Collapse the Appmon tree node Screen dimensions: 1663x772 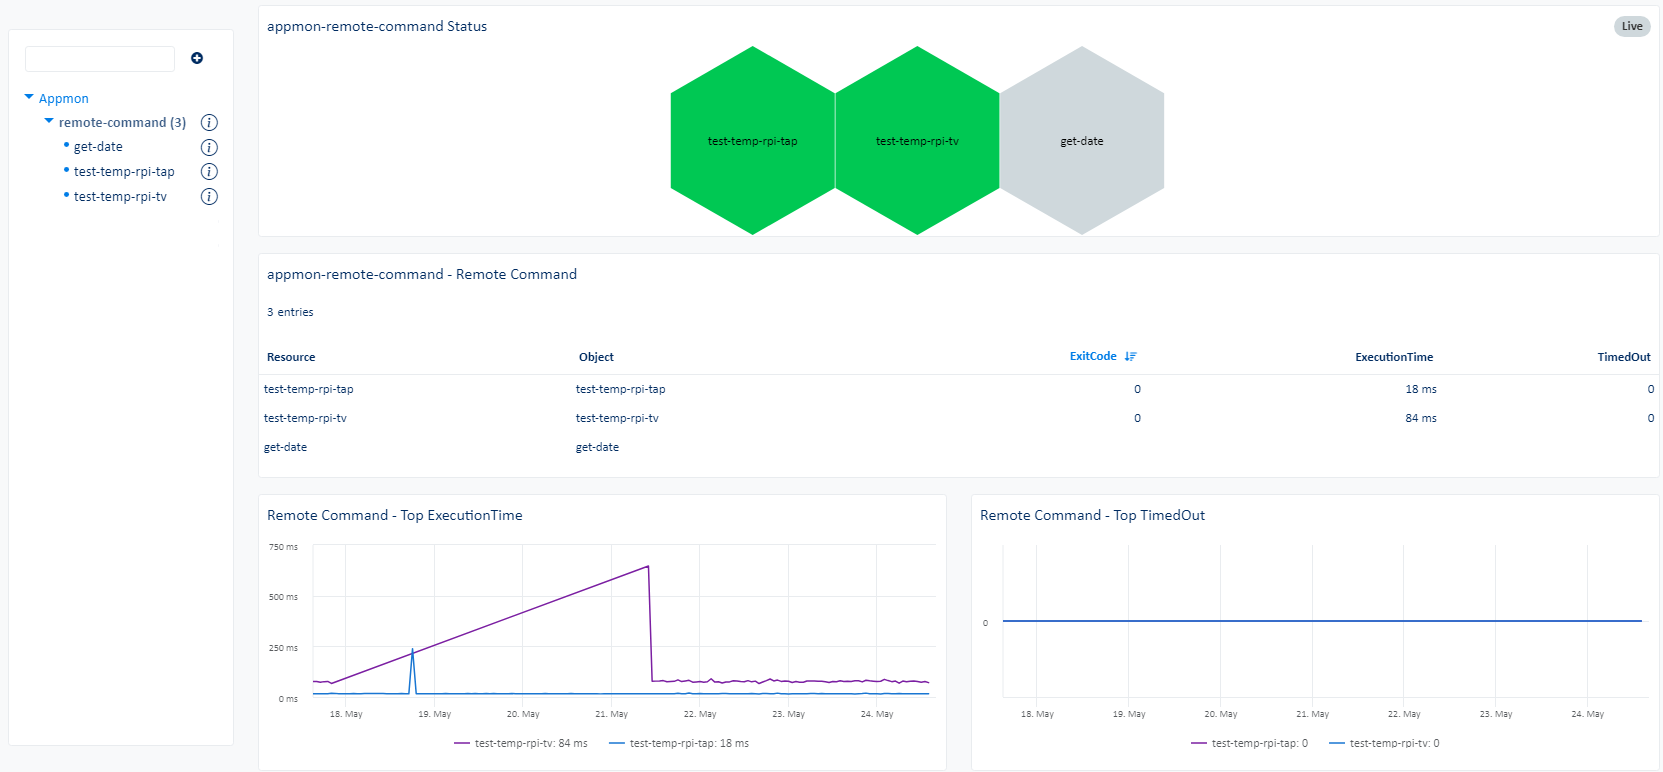pos(29,98)
